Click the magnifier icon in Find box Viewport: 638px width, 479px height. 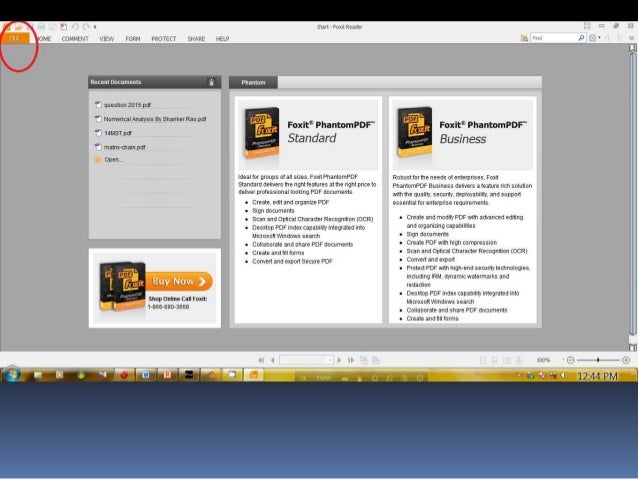(x=581, y=38)
